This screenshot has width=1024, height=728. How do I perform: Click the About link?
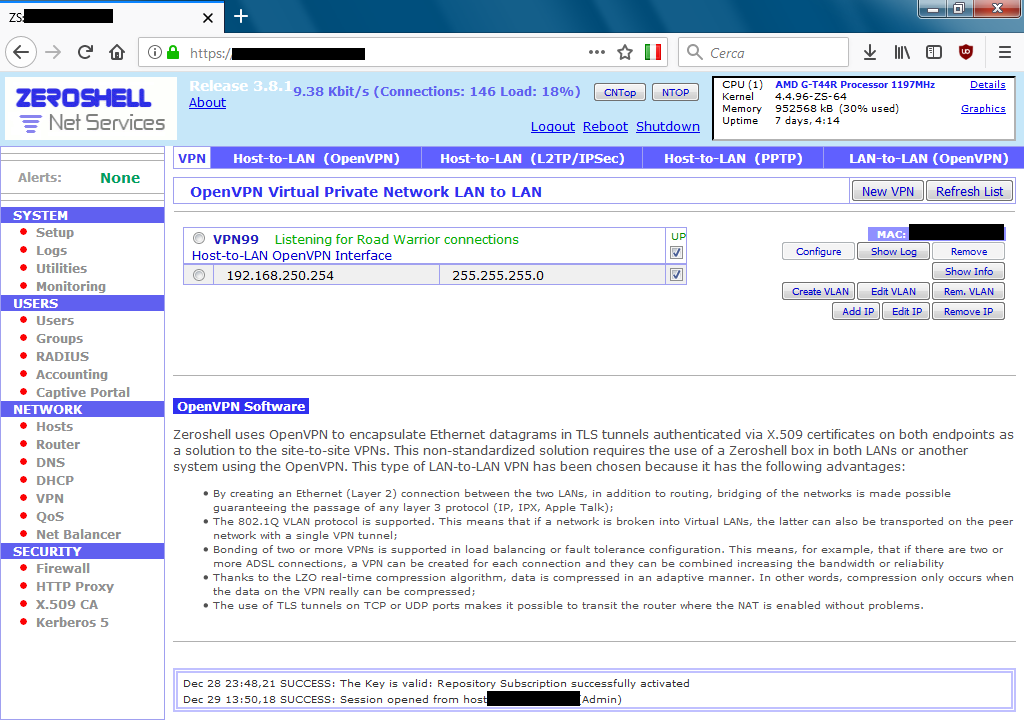coord(207,103)
